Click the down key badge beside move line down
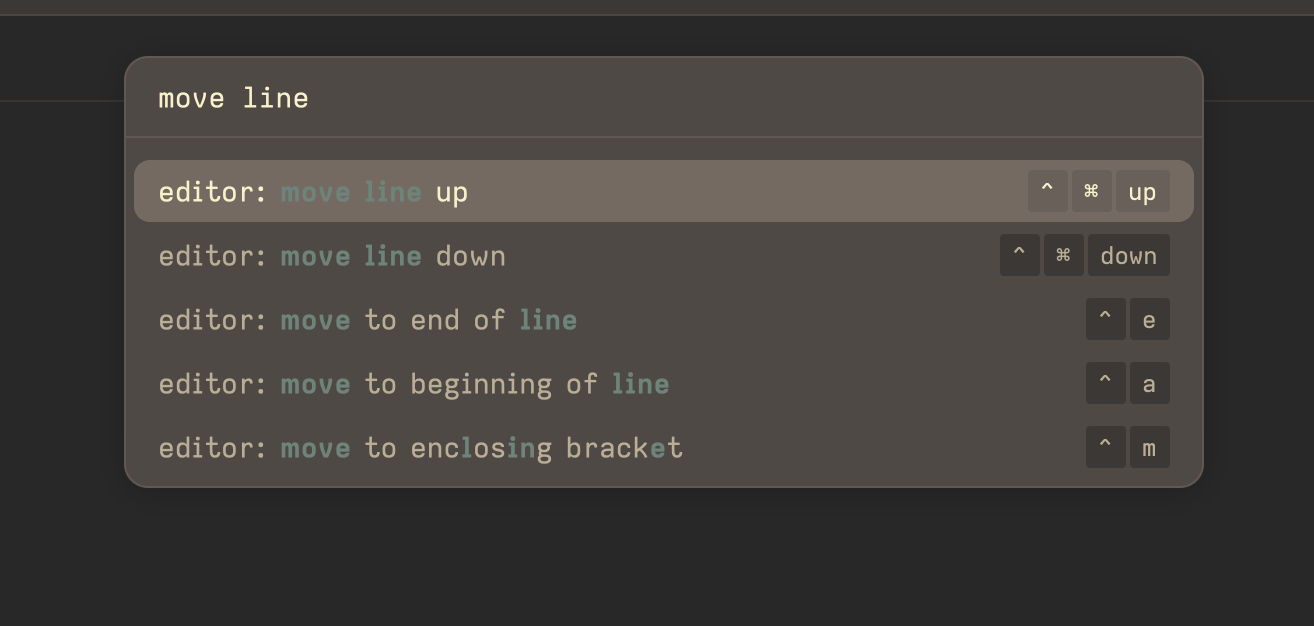 click(x=1129, y=255)
